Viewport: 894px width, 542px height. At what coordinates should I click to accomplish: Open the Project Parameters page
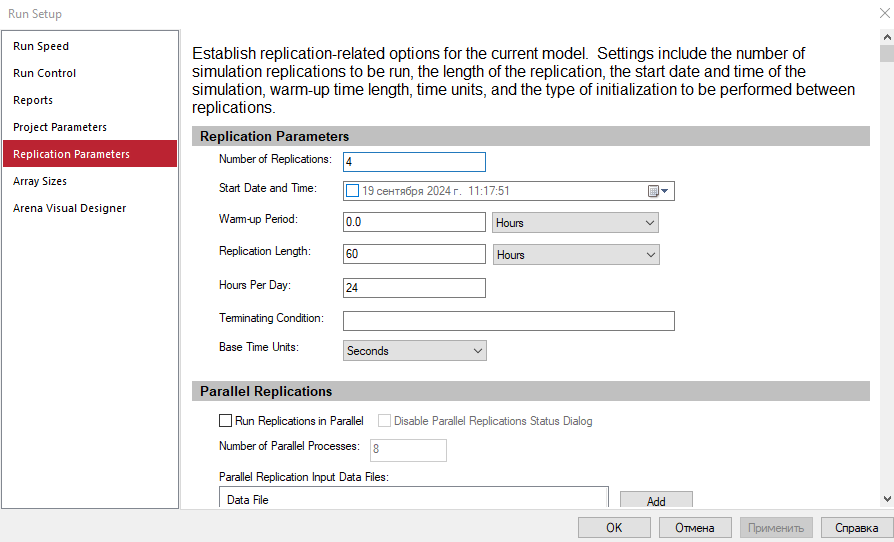60,127
